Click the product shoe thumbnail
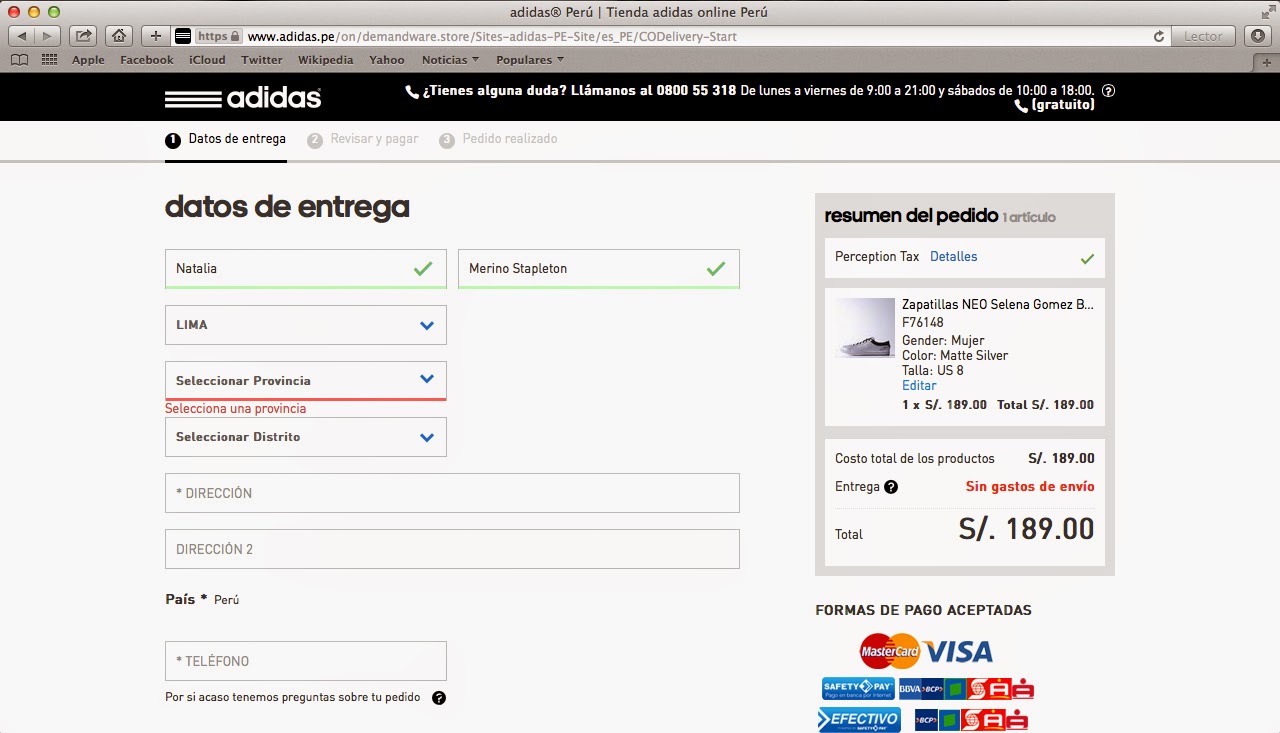The image size is (1280, 733). click(x=865, y=328)
